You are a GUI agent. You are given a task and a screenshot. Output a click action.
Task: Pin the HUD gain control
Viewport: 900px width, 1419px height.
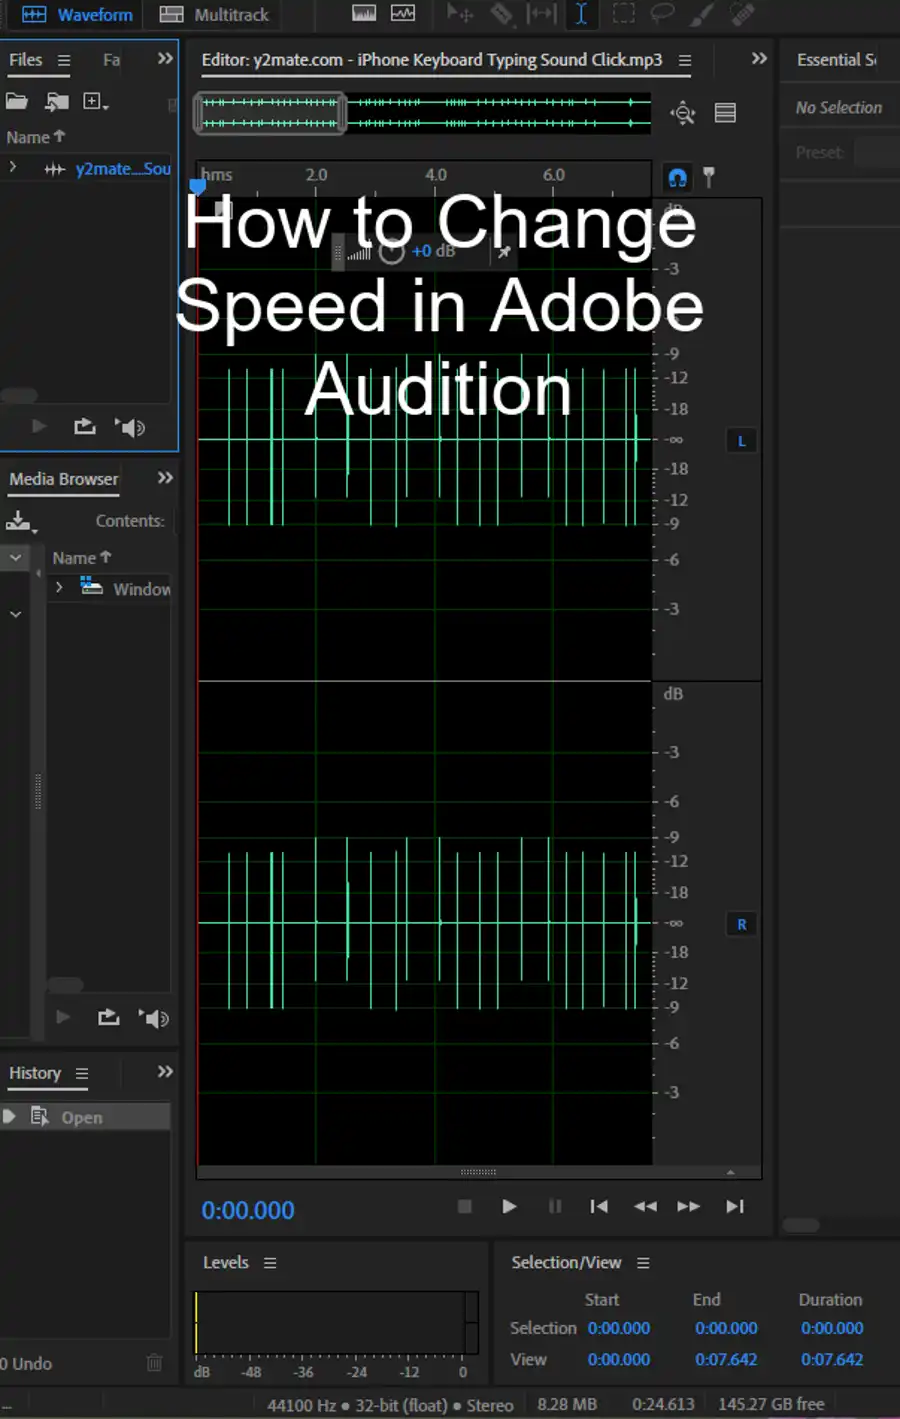504,252
